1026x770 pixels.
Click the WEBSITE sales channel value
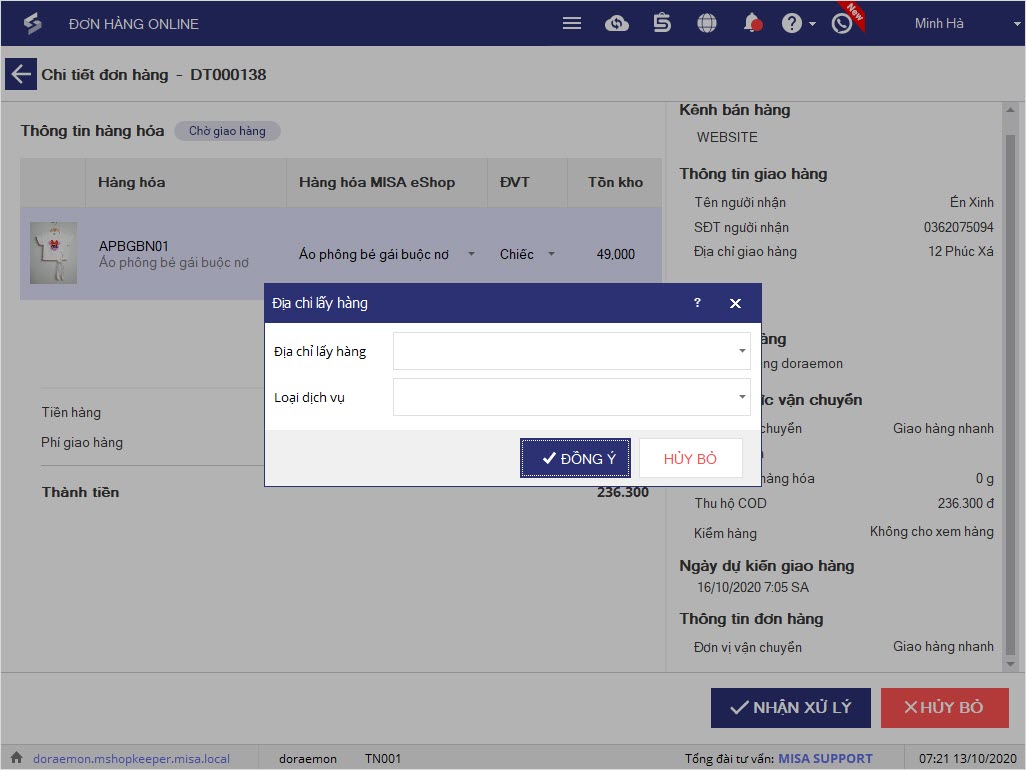tap(727, 137)
